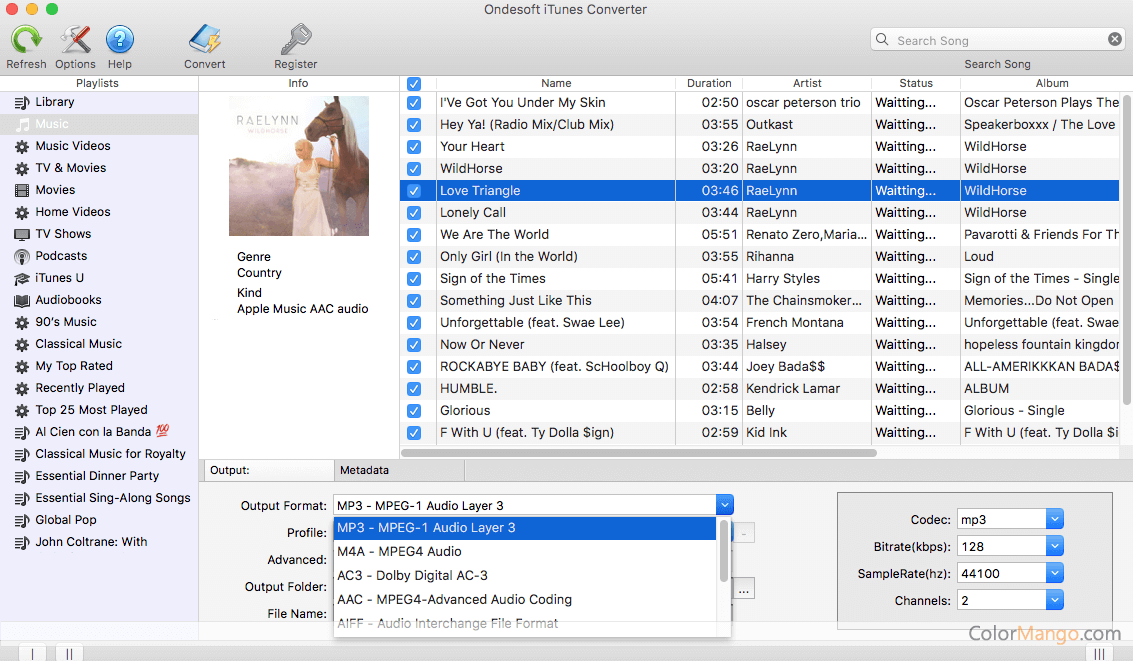Open the Audiobooks playlist

click(x=68, y=300)
